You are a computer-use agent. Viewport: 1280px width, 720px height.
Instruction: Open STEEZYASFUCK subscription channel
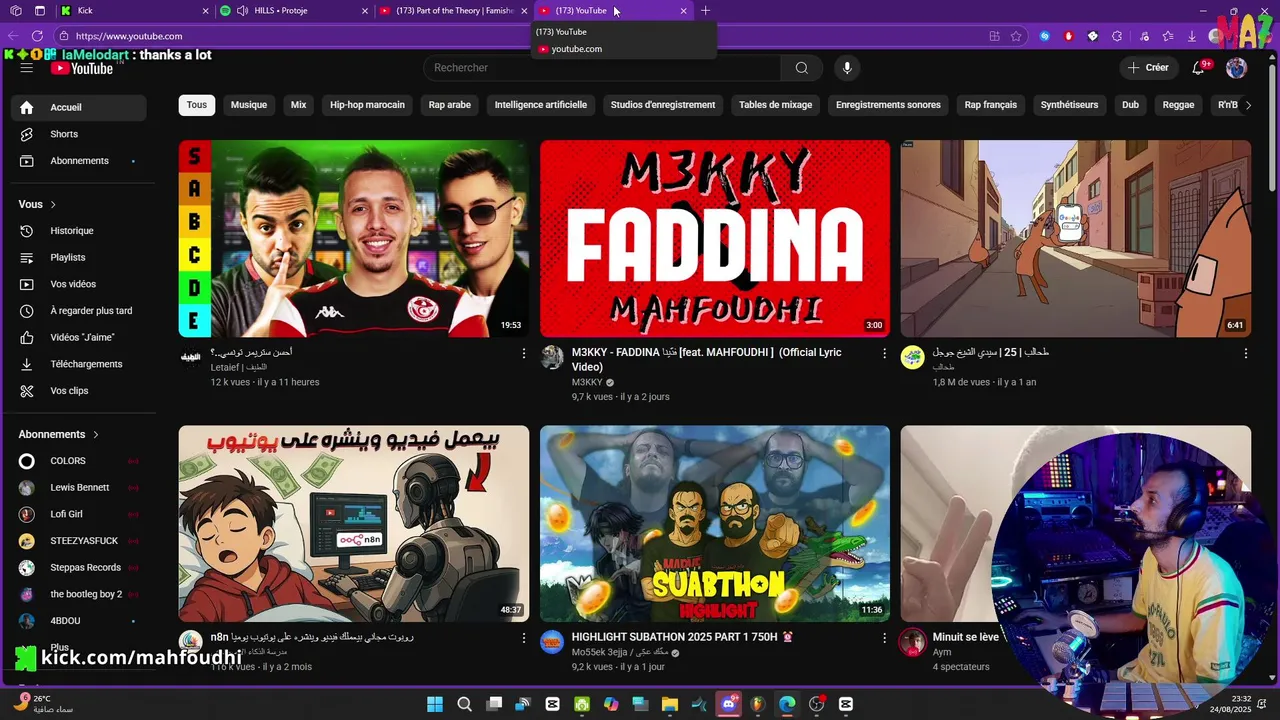pyautogui.click(x=79, y=541)
